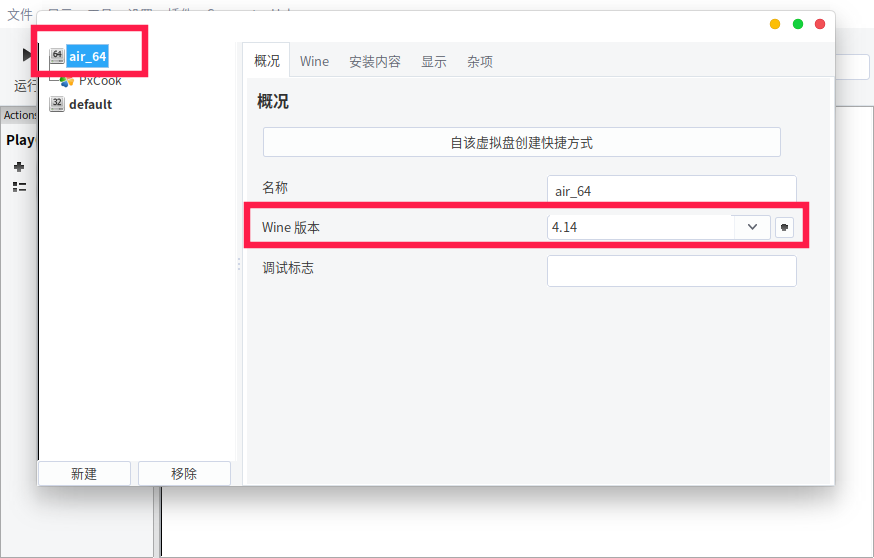
Task: Click the list icon in Actions panel
Action: coord(19,187)
